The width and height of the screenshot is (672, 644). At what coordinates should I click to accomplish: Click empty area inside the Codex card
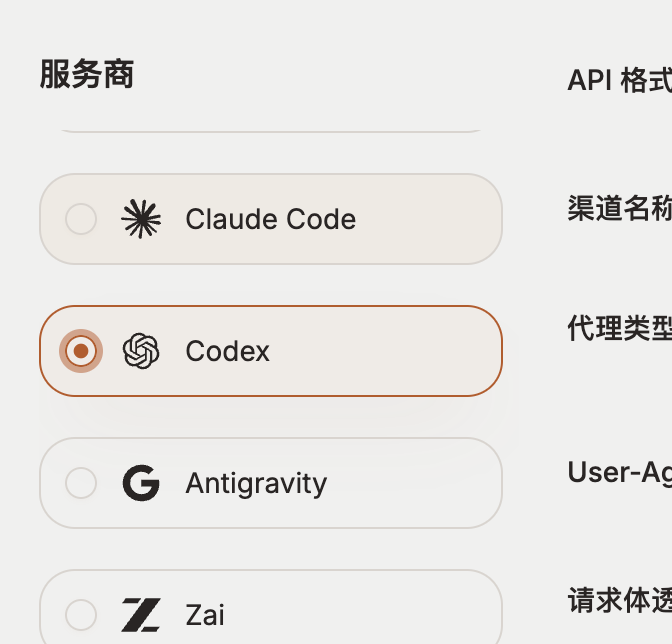pos(386,351)
